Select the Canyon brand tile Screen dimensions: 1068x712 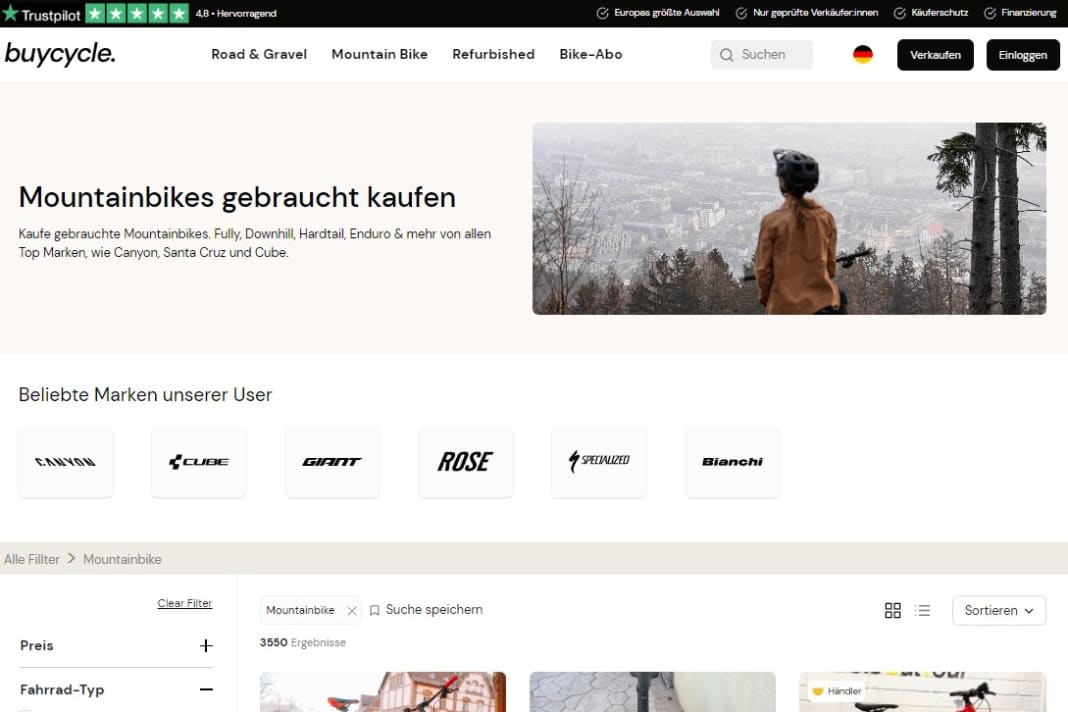tap(65, 461)
